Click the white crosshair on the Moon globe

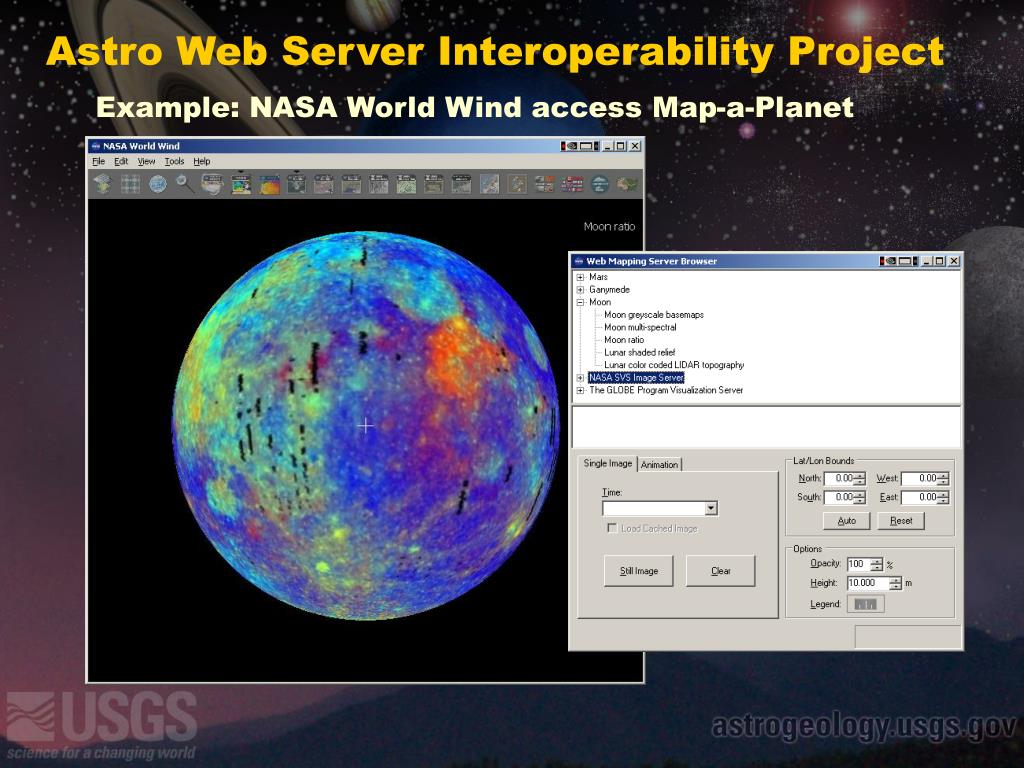(x=366, y=426)
